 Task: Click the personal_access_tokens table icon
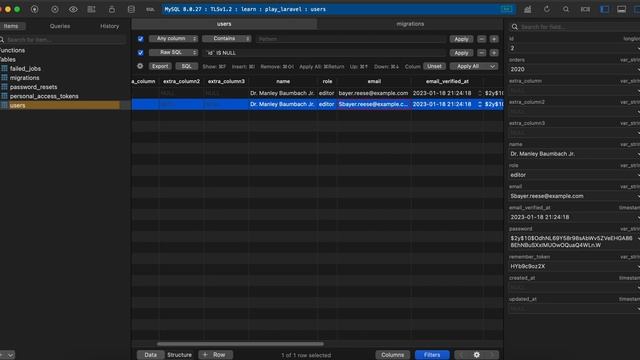(4, 96)
